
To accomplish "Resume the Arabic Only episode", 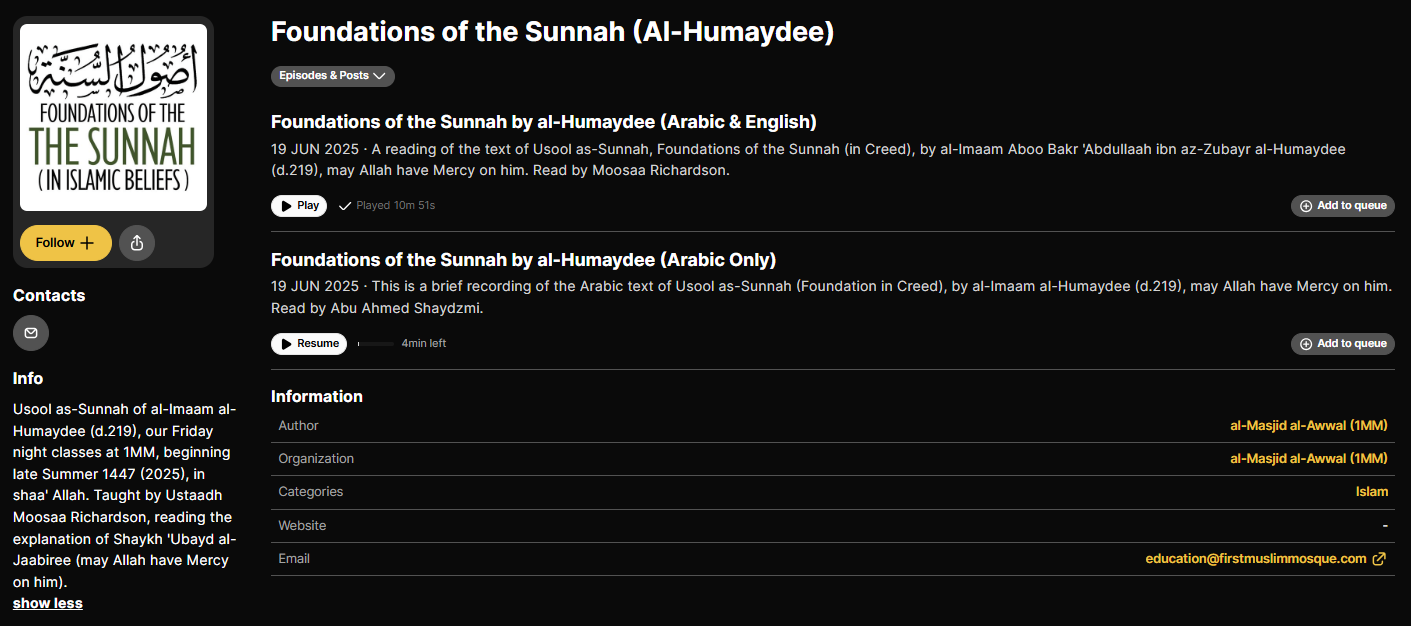I will (x=309, y=344).
